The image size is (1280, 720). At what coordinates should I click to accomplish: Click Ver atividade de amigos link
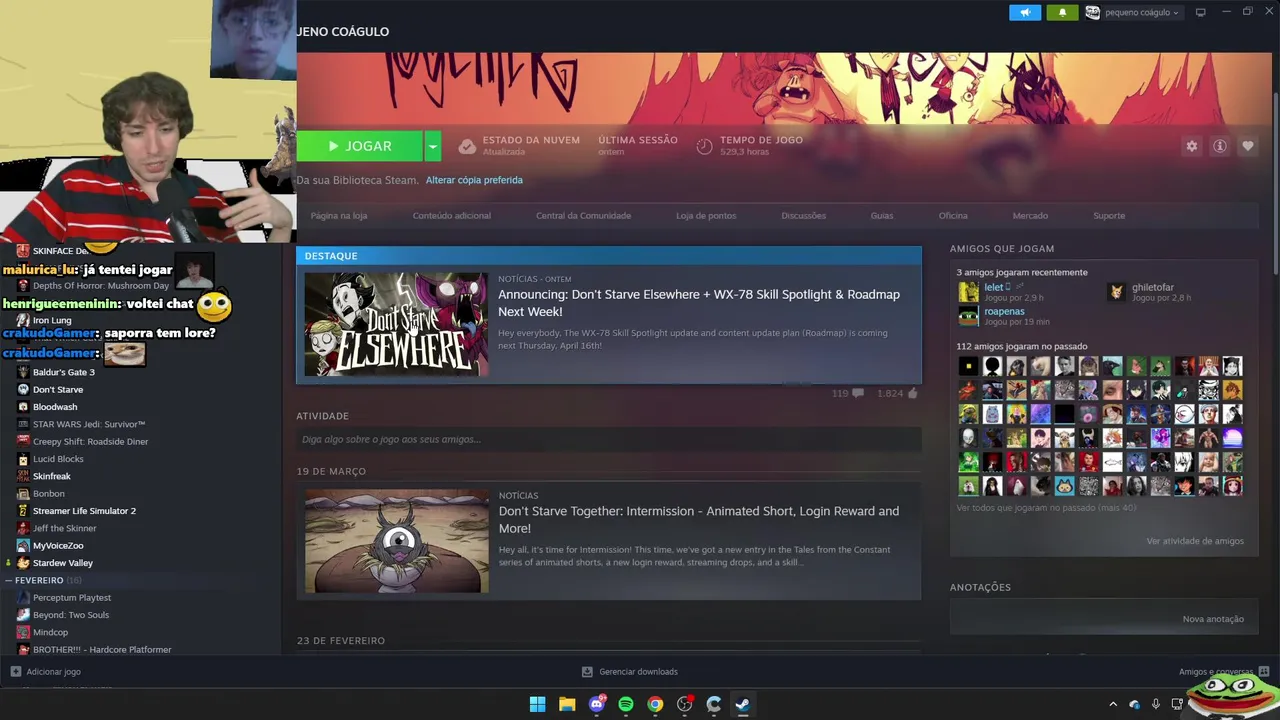tap(1195, 541)
